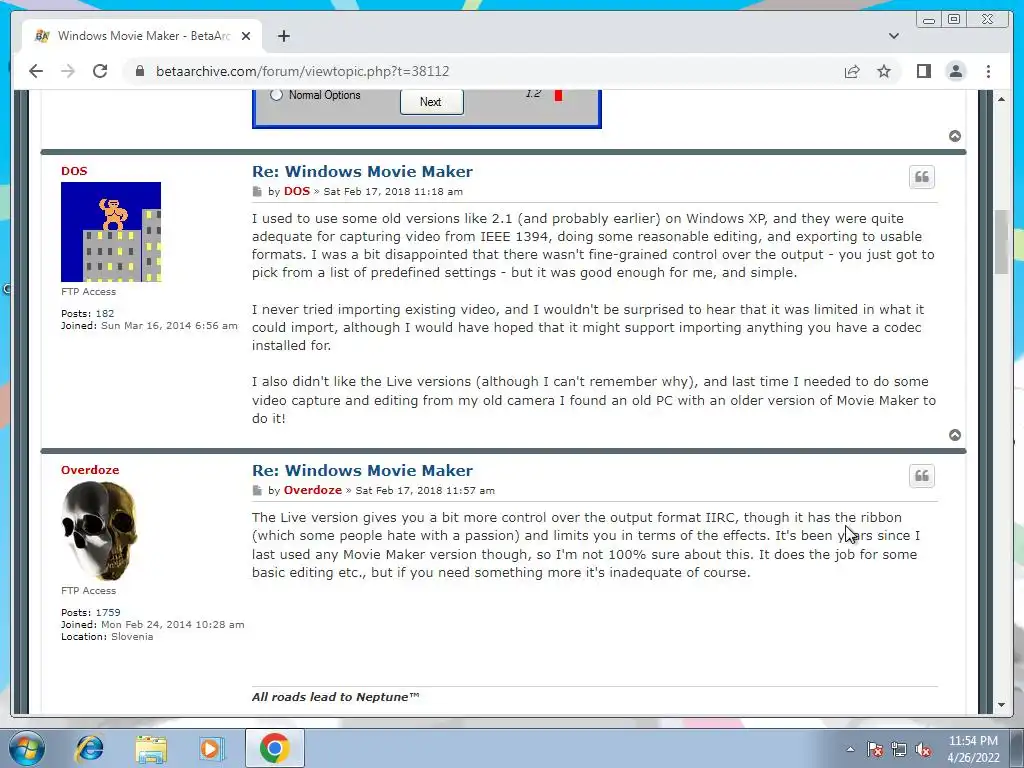Open DOS author link in byline
The width and height of the screenshot is (1024, 768).
click(296, 191)
